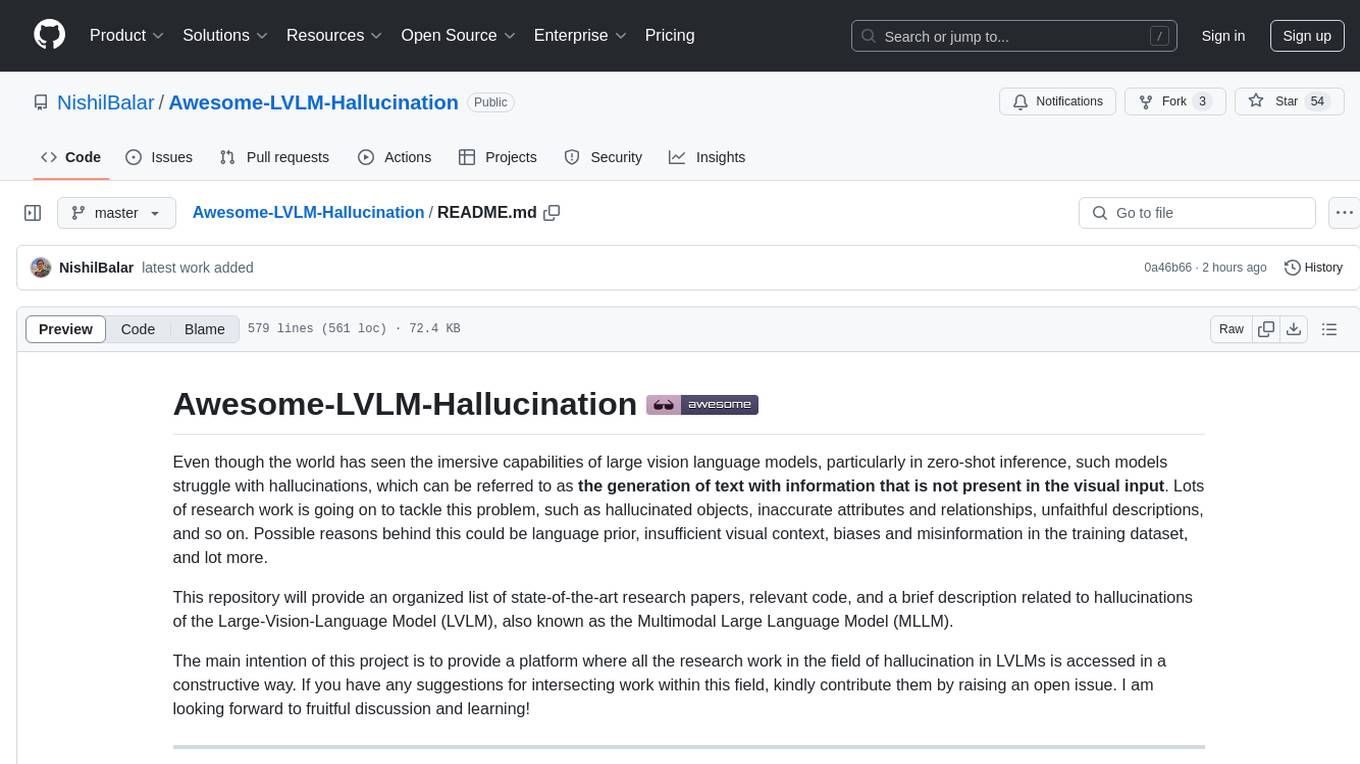Star this repository
1360x764 pixels.
(x=1289, y=101)
